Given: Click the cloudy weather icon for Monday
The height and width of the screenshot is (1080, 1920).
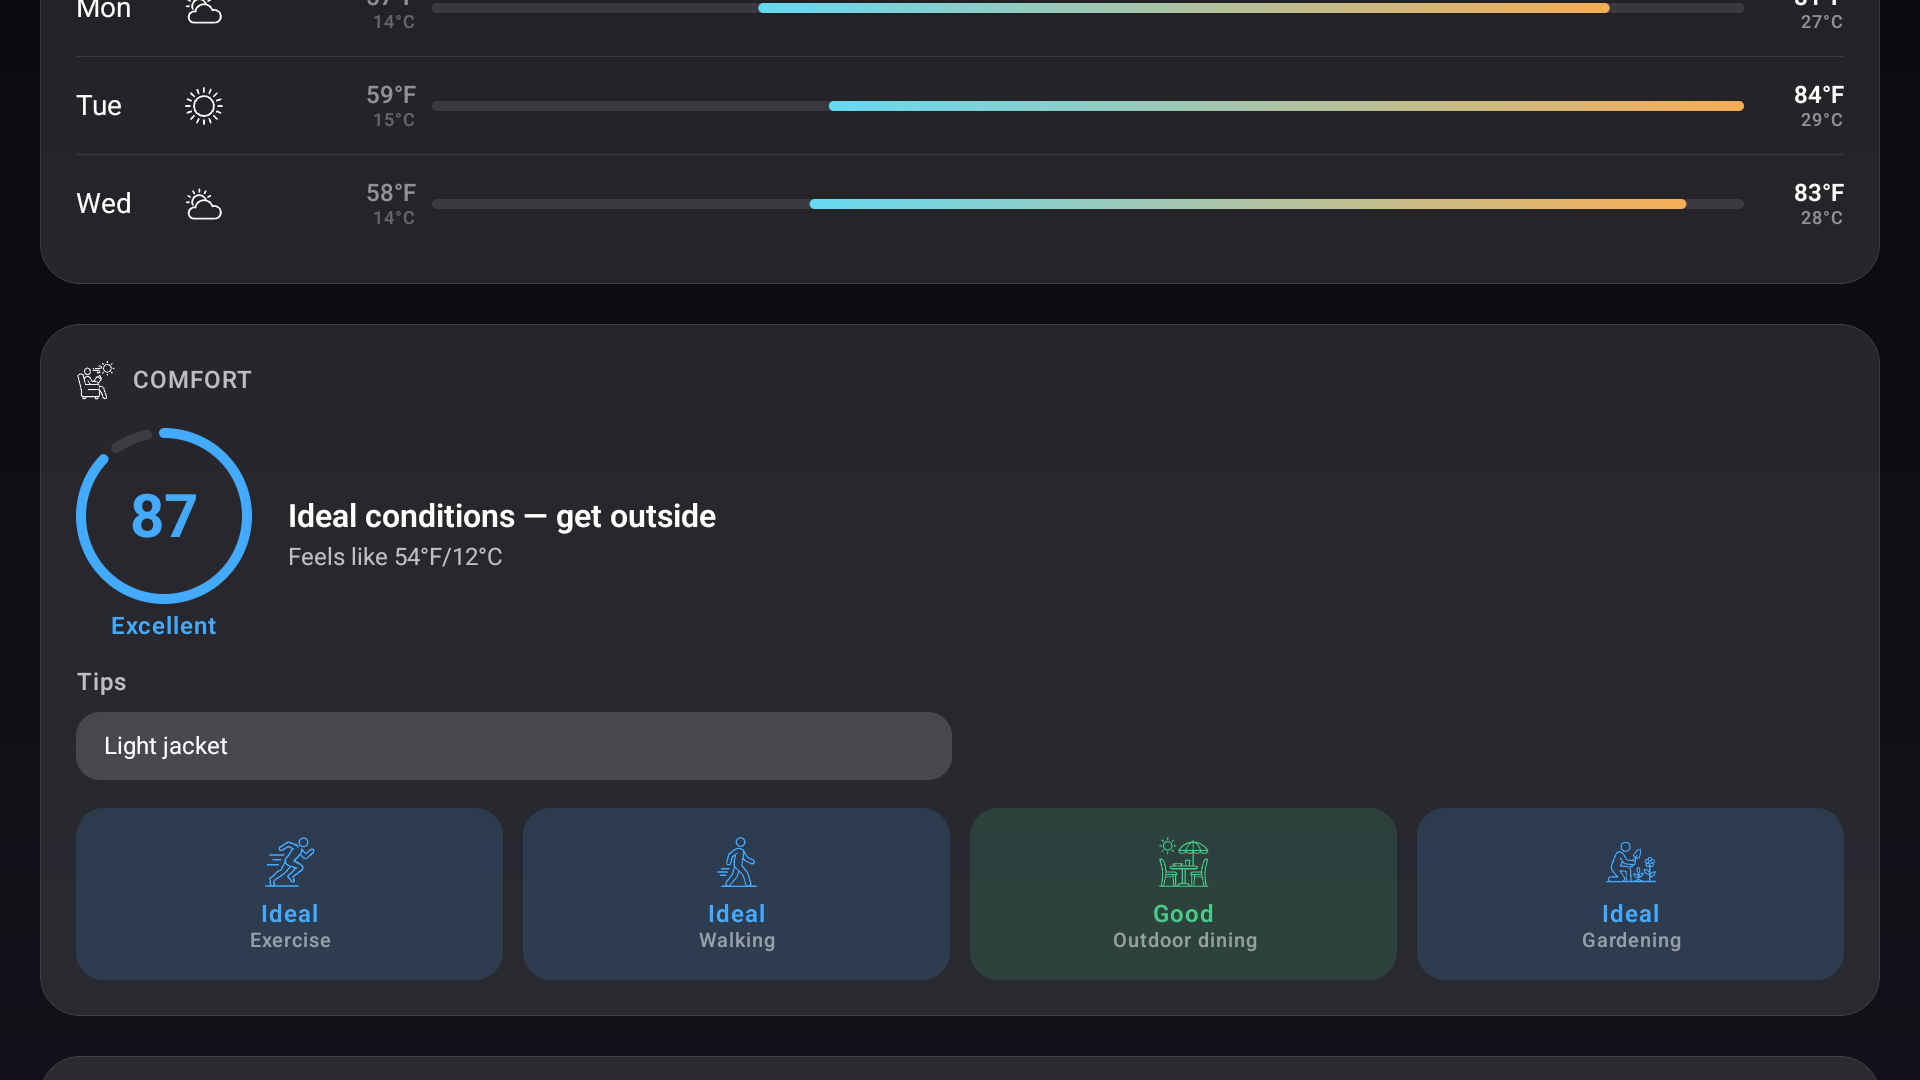Looking at the screenshot, I should pyautogui.click(x=203, y=10).
